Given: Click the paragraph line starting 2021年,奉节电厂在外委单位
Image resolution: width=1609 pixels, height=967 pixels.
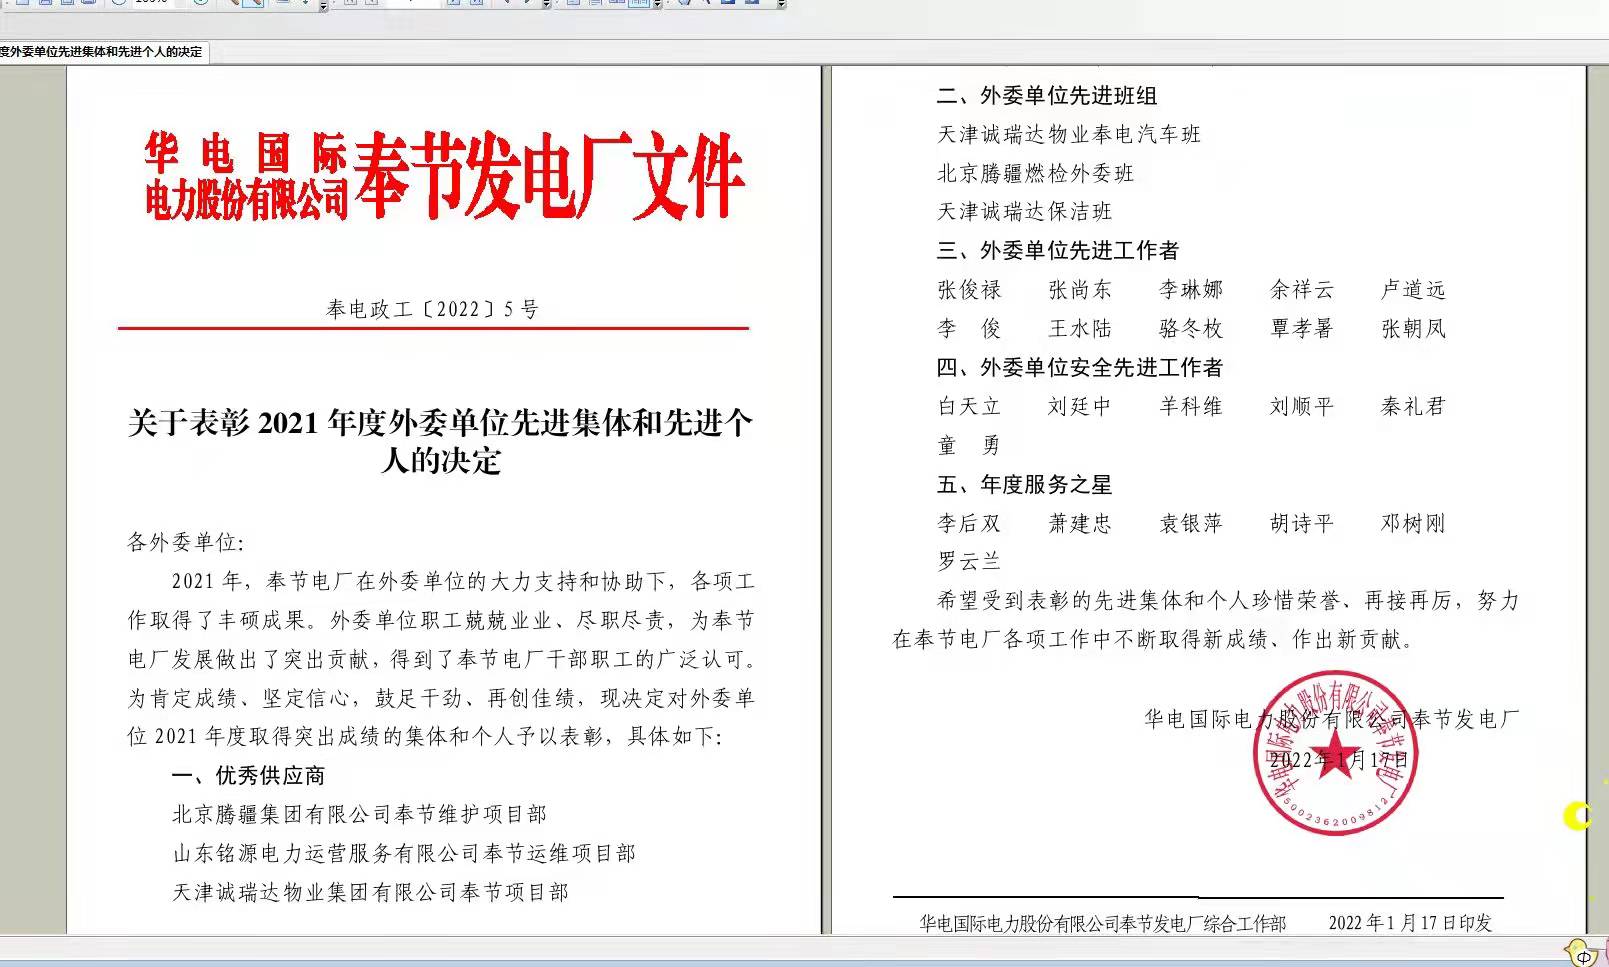Looking at the screenshot, I should point(463,581).
